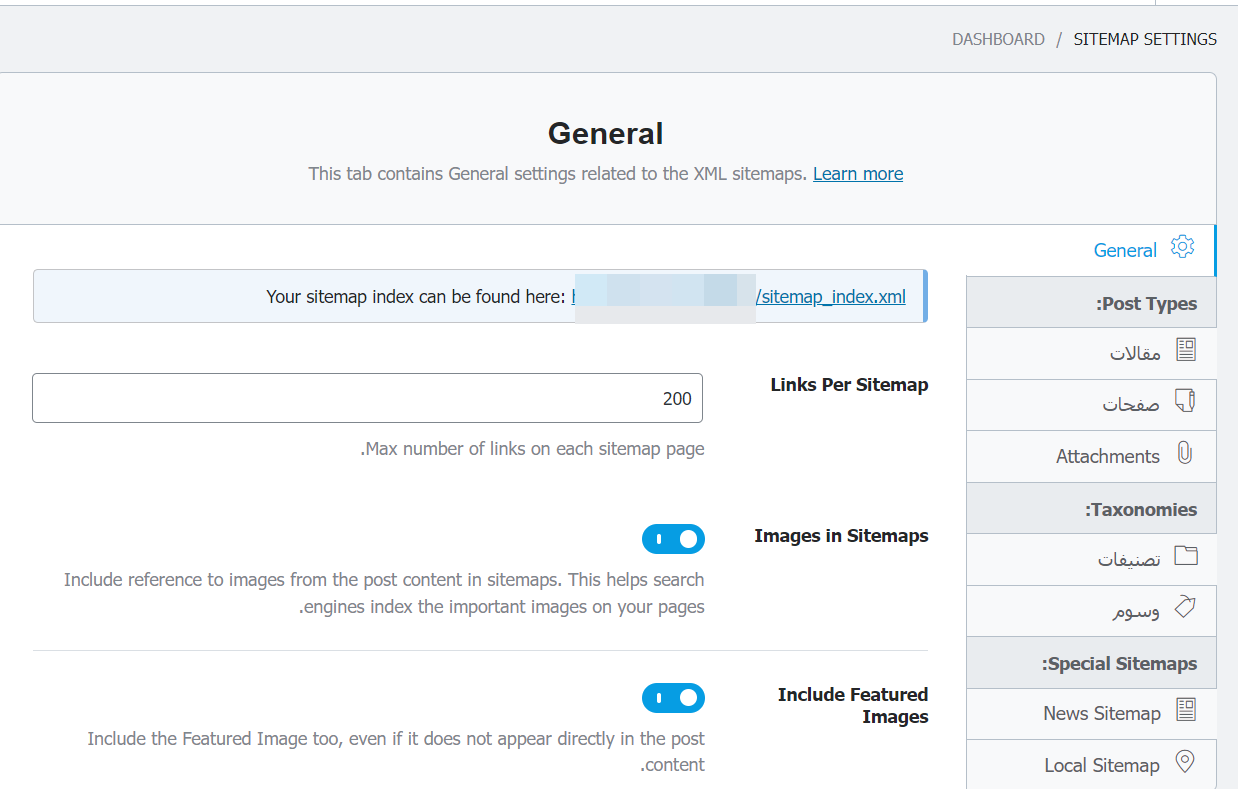Go to Dashboard breadcrumb
1238x789 pixels.
(997, 40)
